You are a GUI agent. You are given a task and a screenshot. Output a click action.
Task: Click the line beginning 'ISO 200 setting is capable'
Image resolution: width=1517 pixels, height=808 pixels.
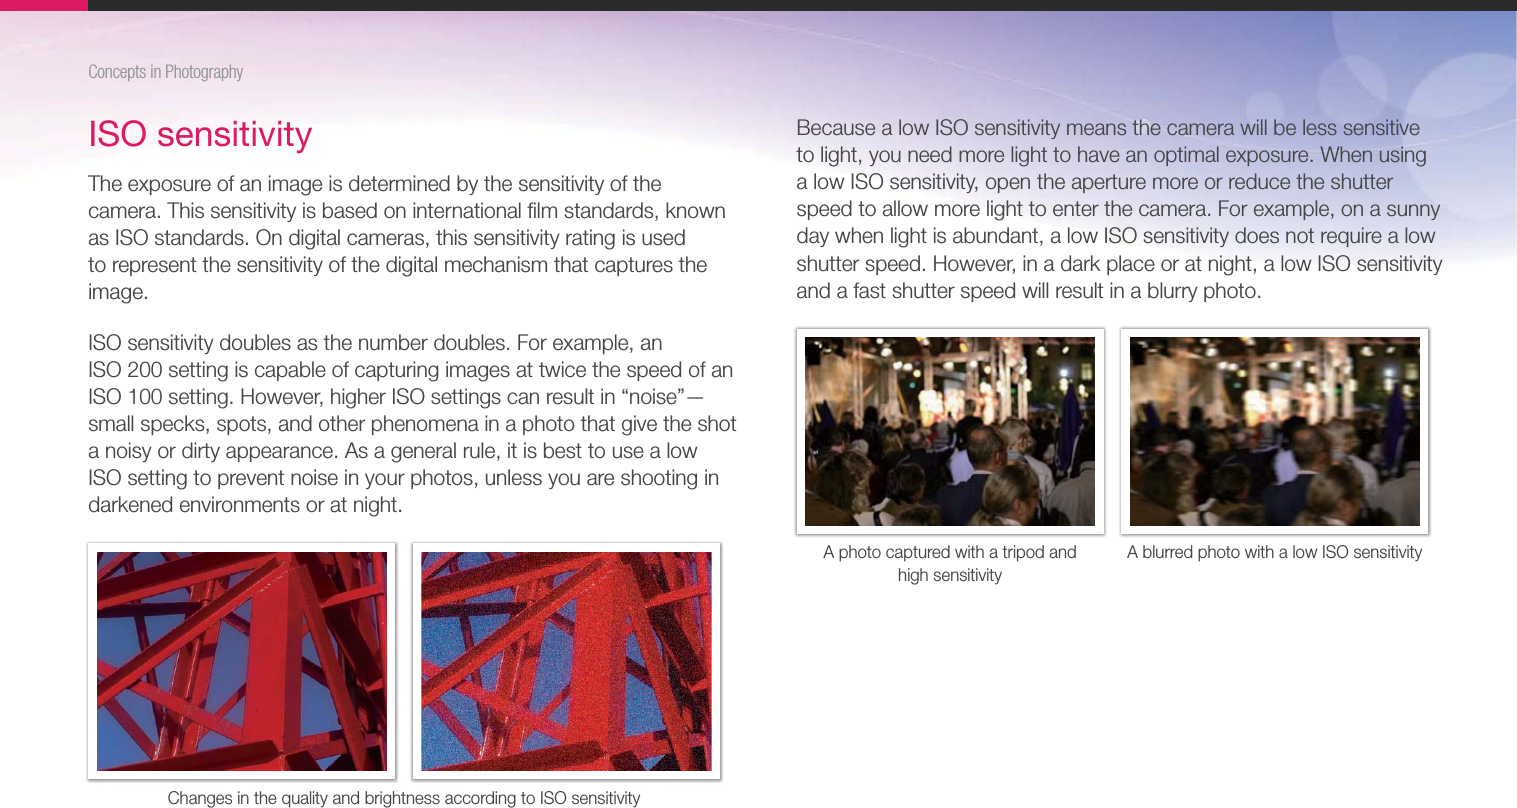coord(410,370)
